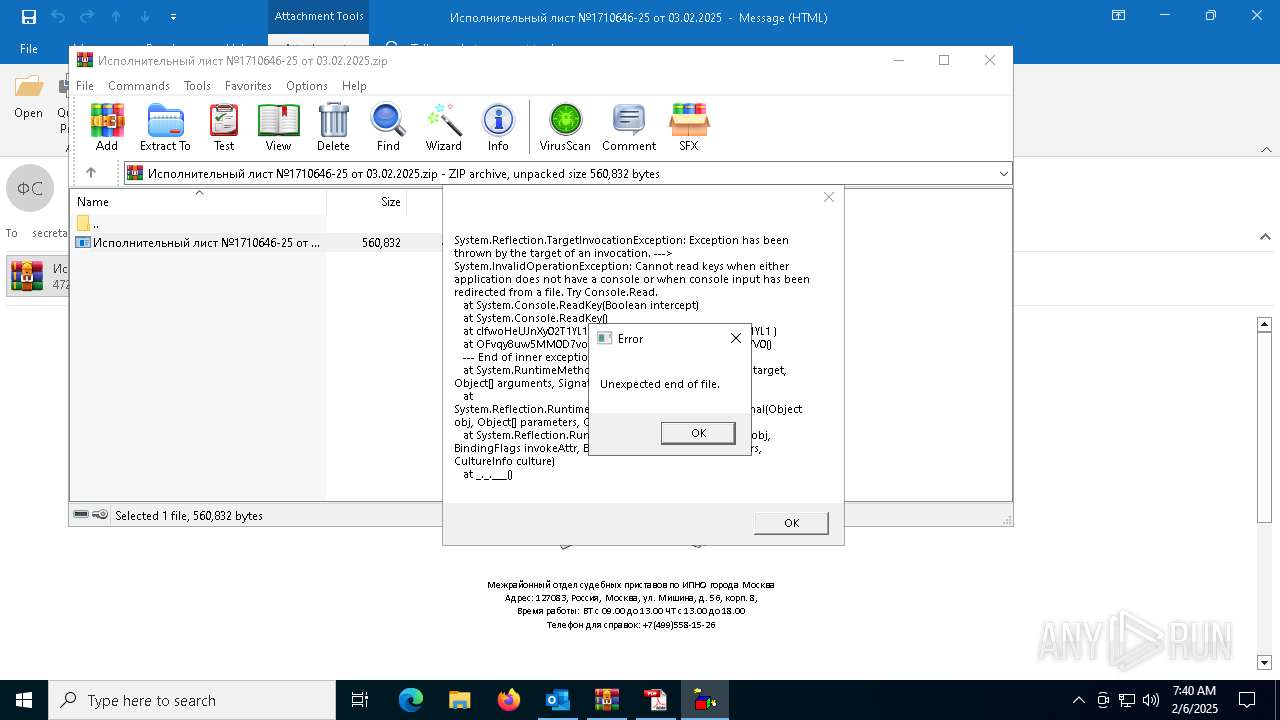Click 'Selected 1 file, 560,832 bytes' status
The height and width of the screenshot is (720, 1280).
click(189, 516)
